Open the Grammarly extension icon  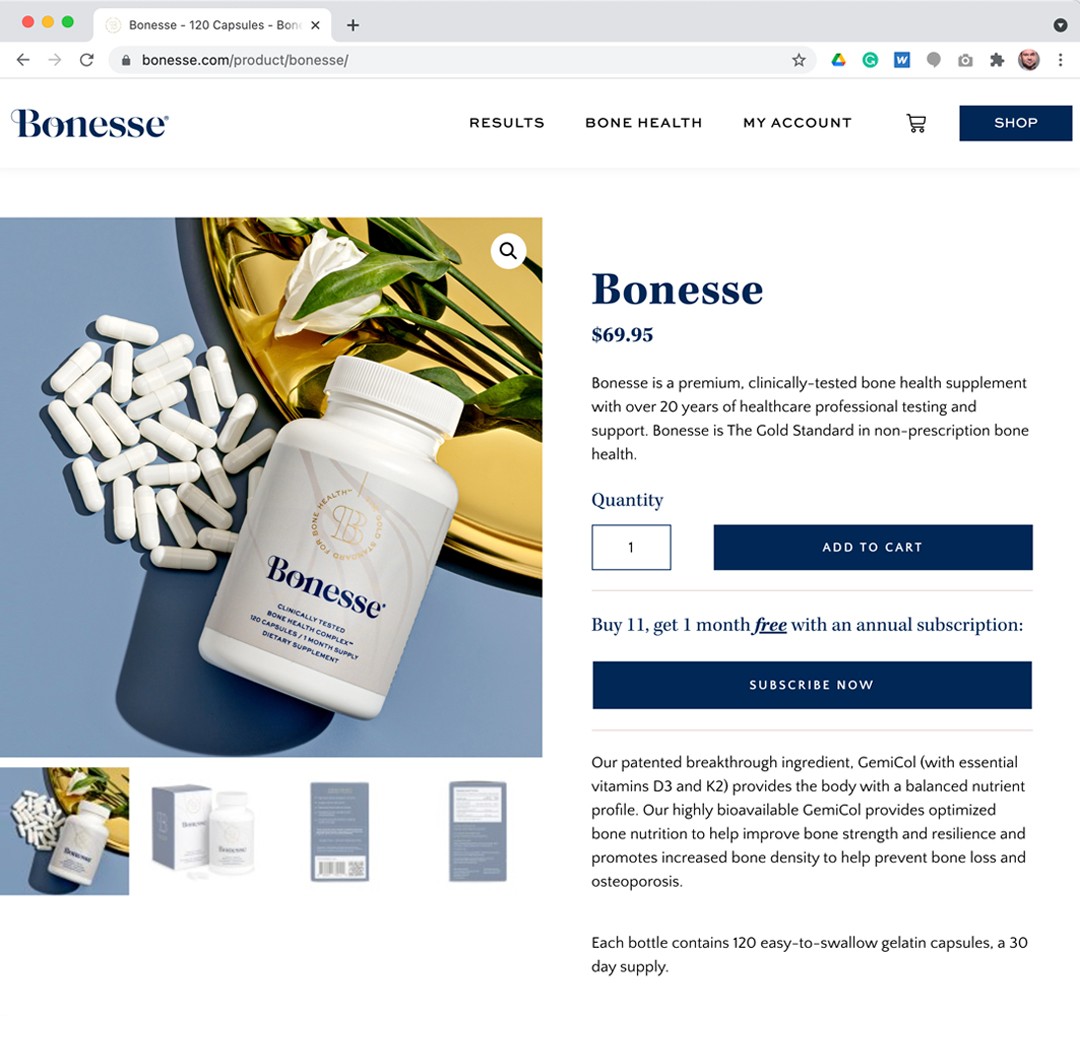(870, 60)
